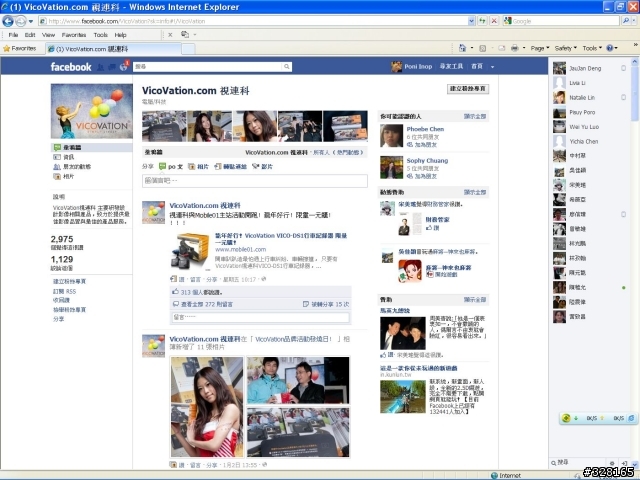Open the View menu
The height and width of the screenshot is (480, 640).
click(48, 35)
